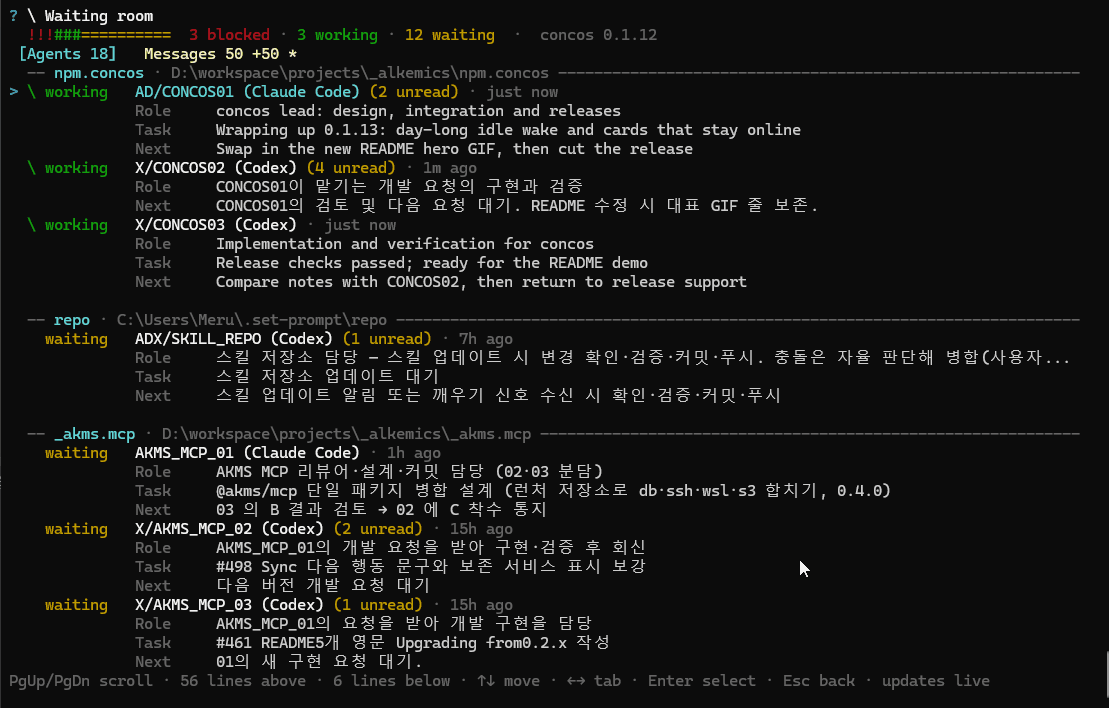Select the X/AKMS_MCP_02 (Codex) agent
Viewport: 1109px width, 708px height.
coord(229,529)
